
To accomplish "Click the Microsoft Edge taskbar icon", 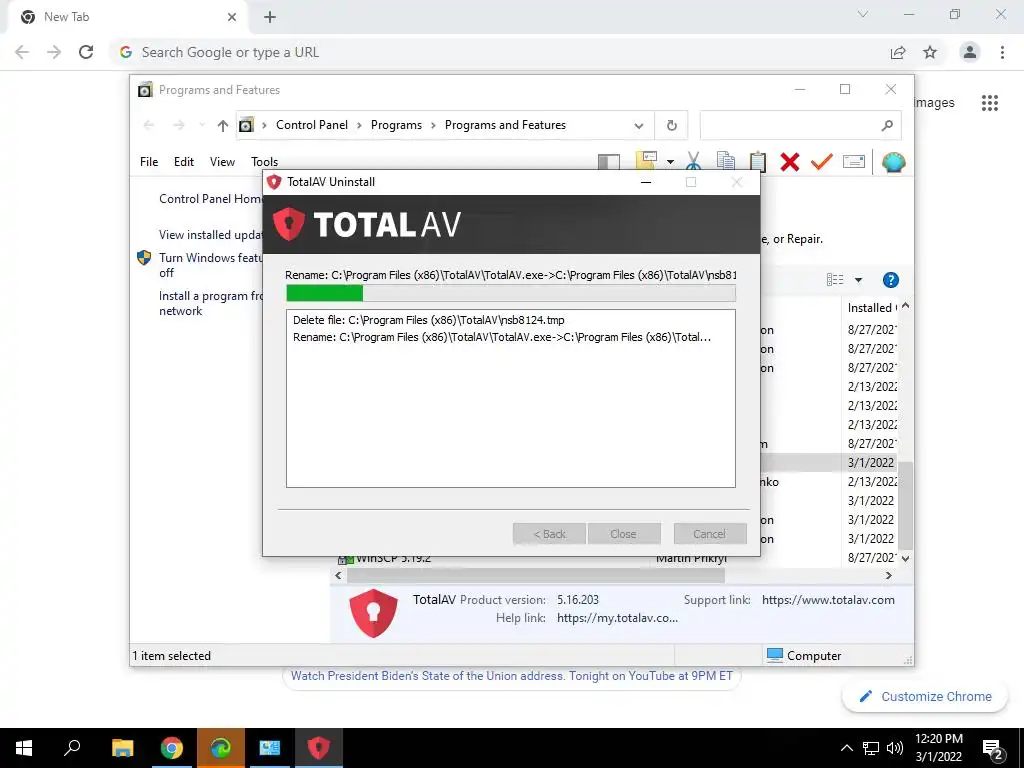I will coord(220,748).
